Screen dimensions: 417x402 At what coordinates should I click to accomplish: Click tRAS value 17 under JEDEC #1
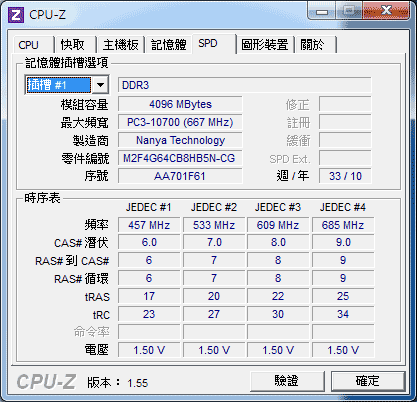click(149, 296)
